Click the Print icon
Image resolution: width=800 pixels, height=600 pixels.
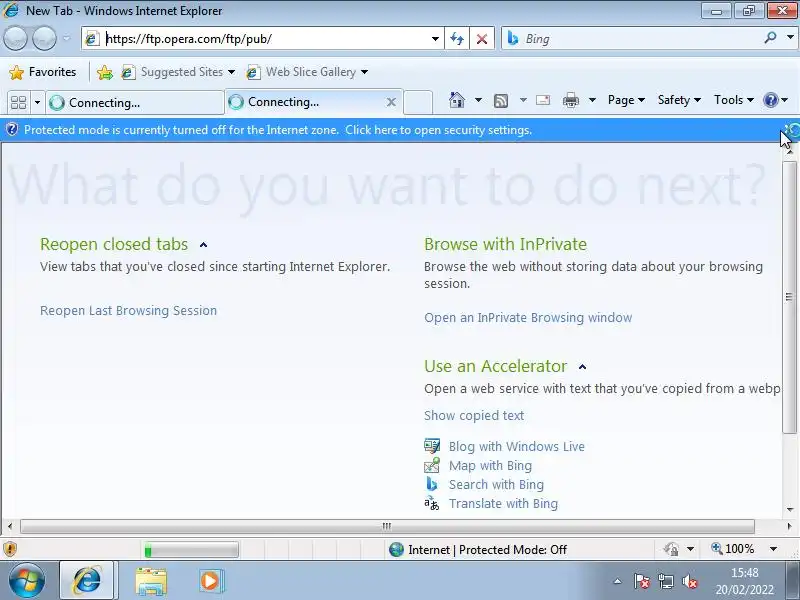pyautogui.click(x=570, y=100)
